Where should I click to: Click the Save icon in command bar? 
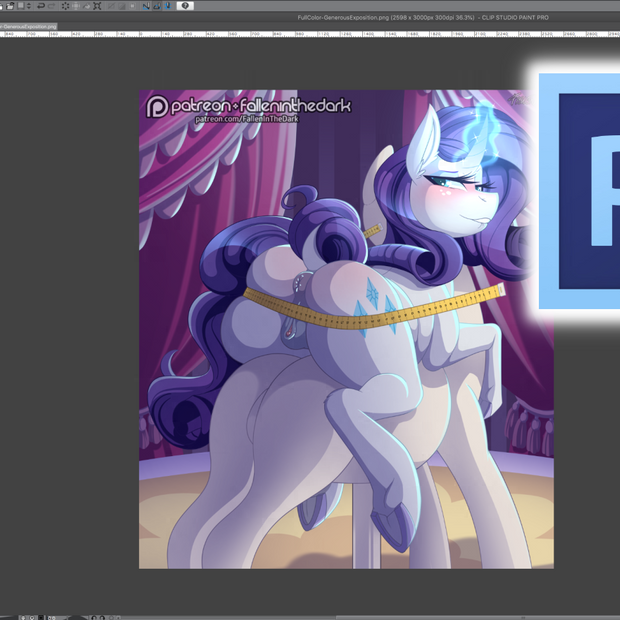(20, 6)
